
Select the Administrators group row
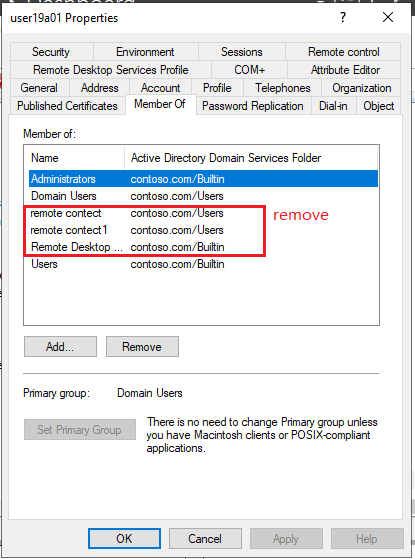(204, 179)
